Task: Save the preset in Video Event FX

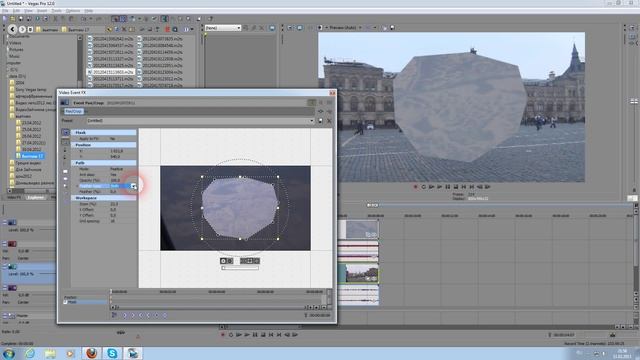Action: point(320,121)
